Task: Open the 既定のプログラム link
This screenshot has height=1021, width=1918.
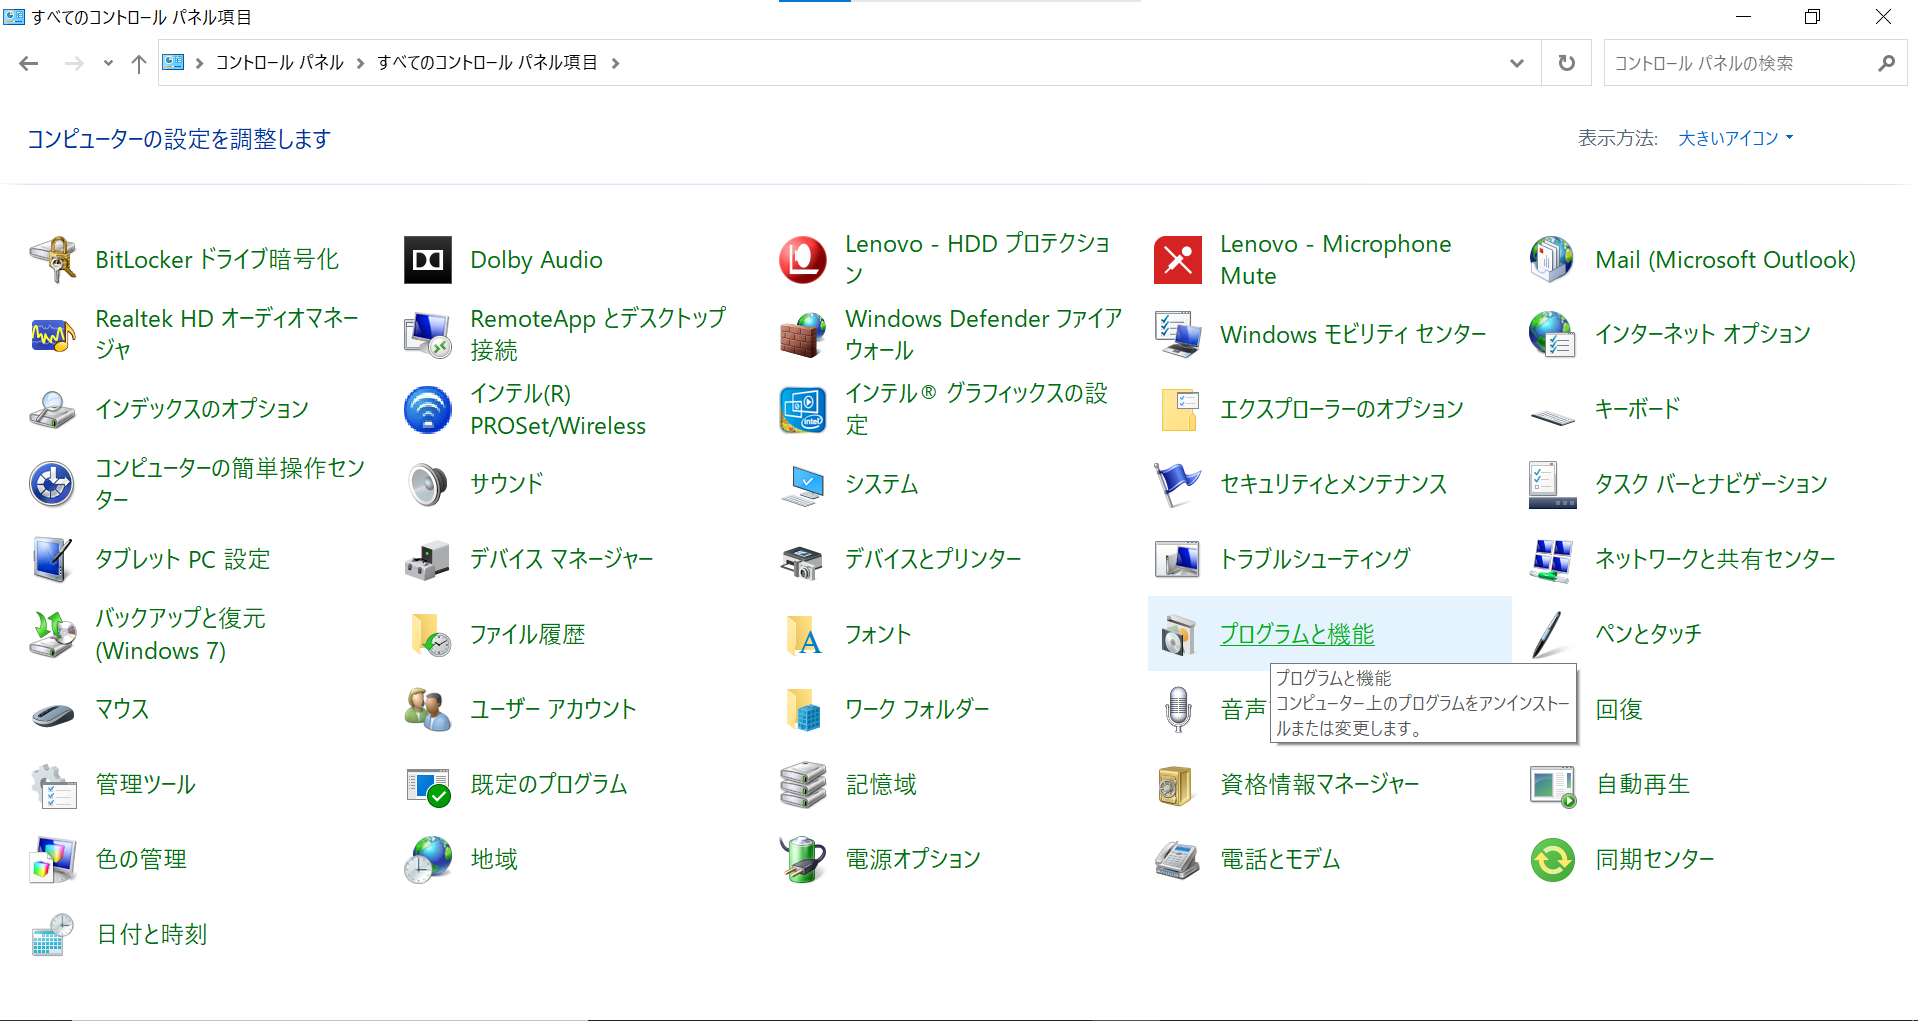Action: (x=548, y=784)
